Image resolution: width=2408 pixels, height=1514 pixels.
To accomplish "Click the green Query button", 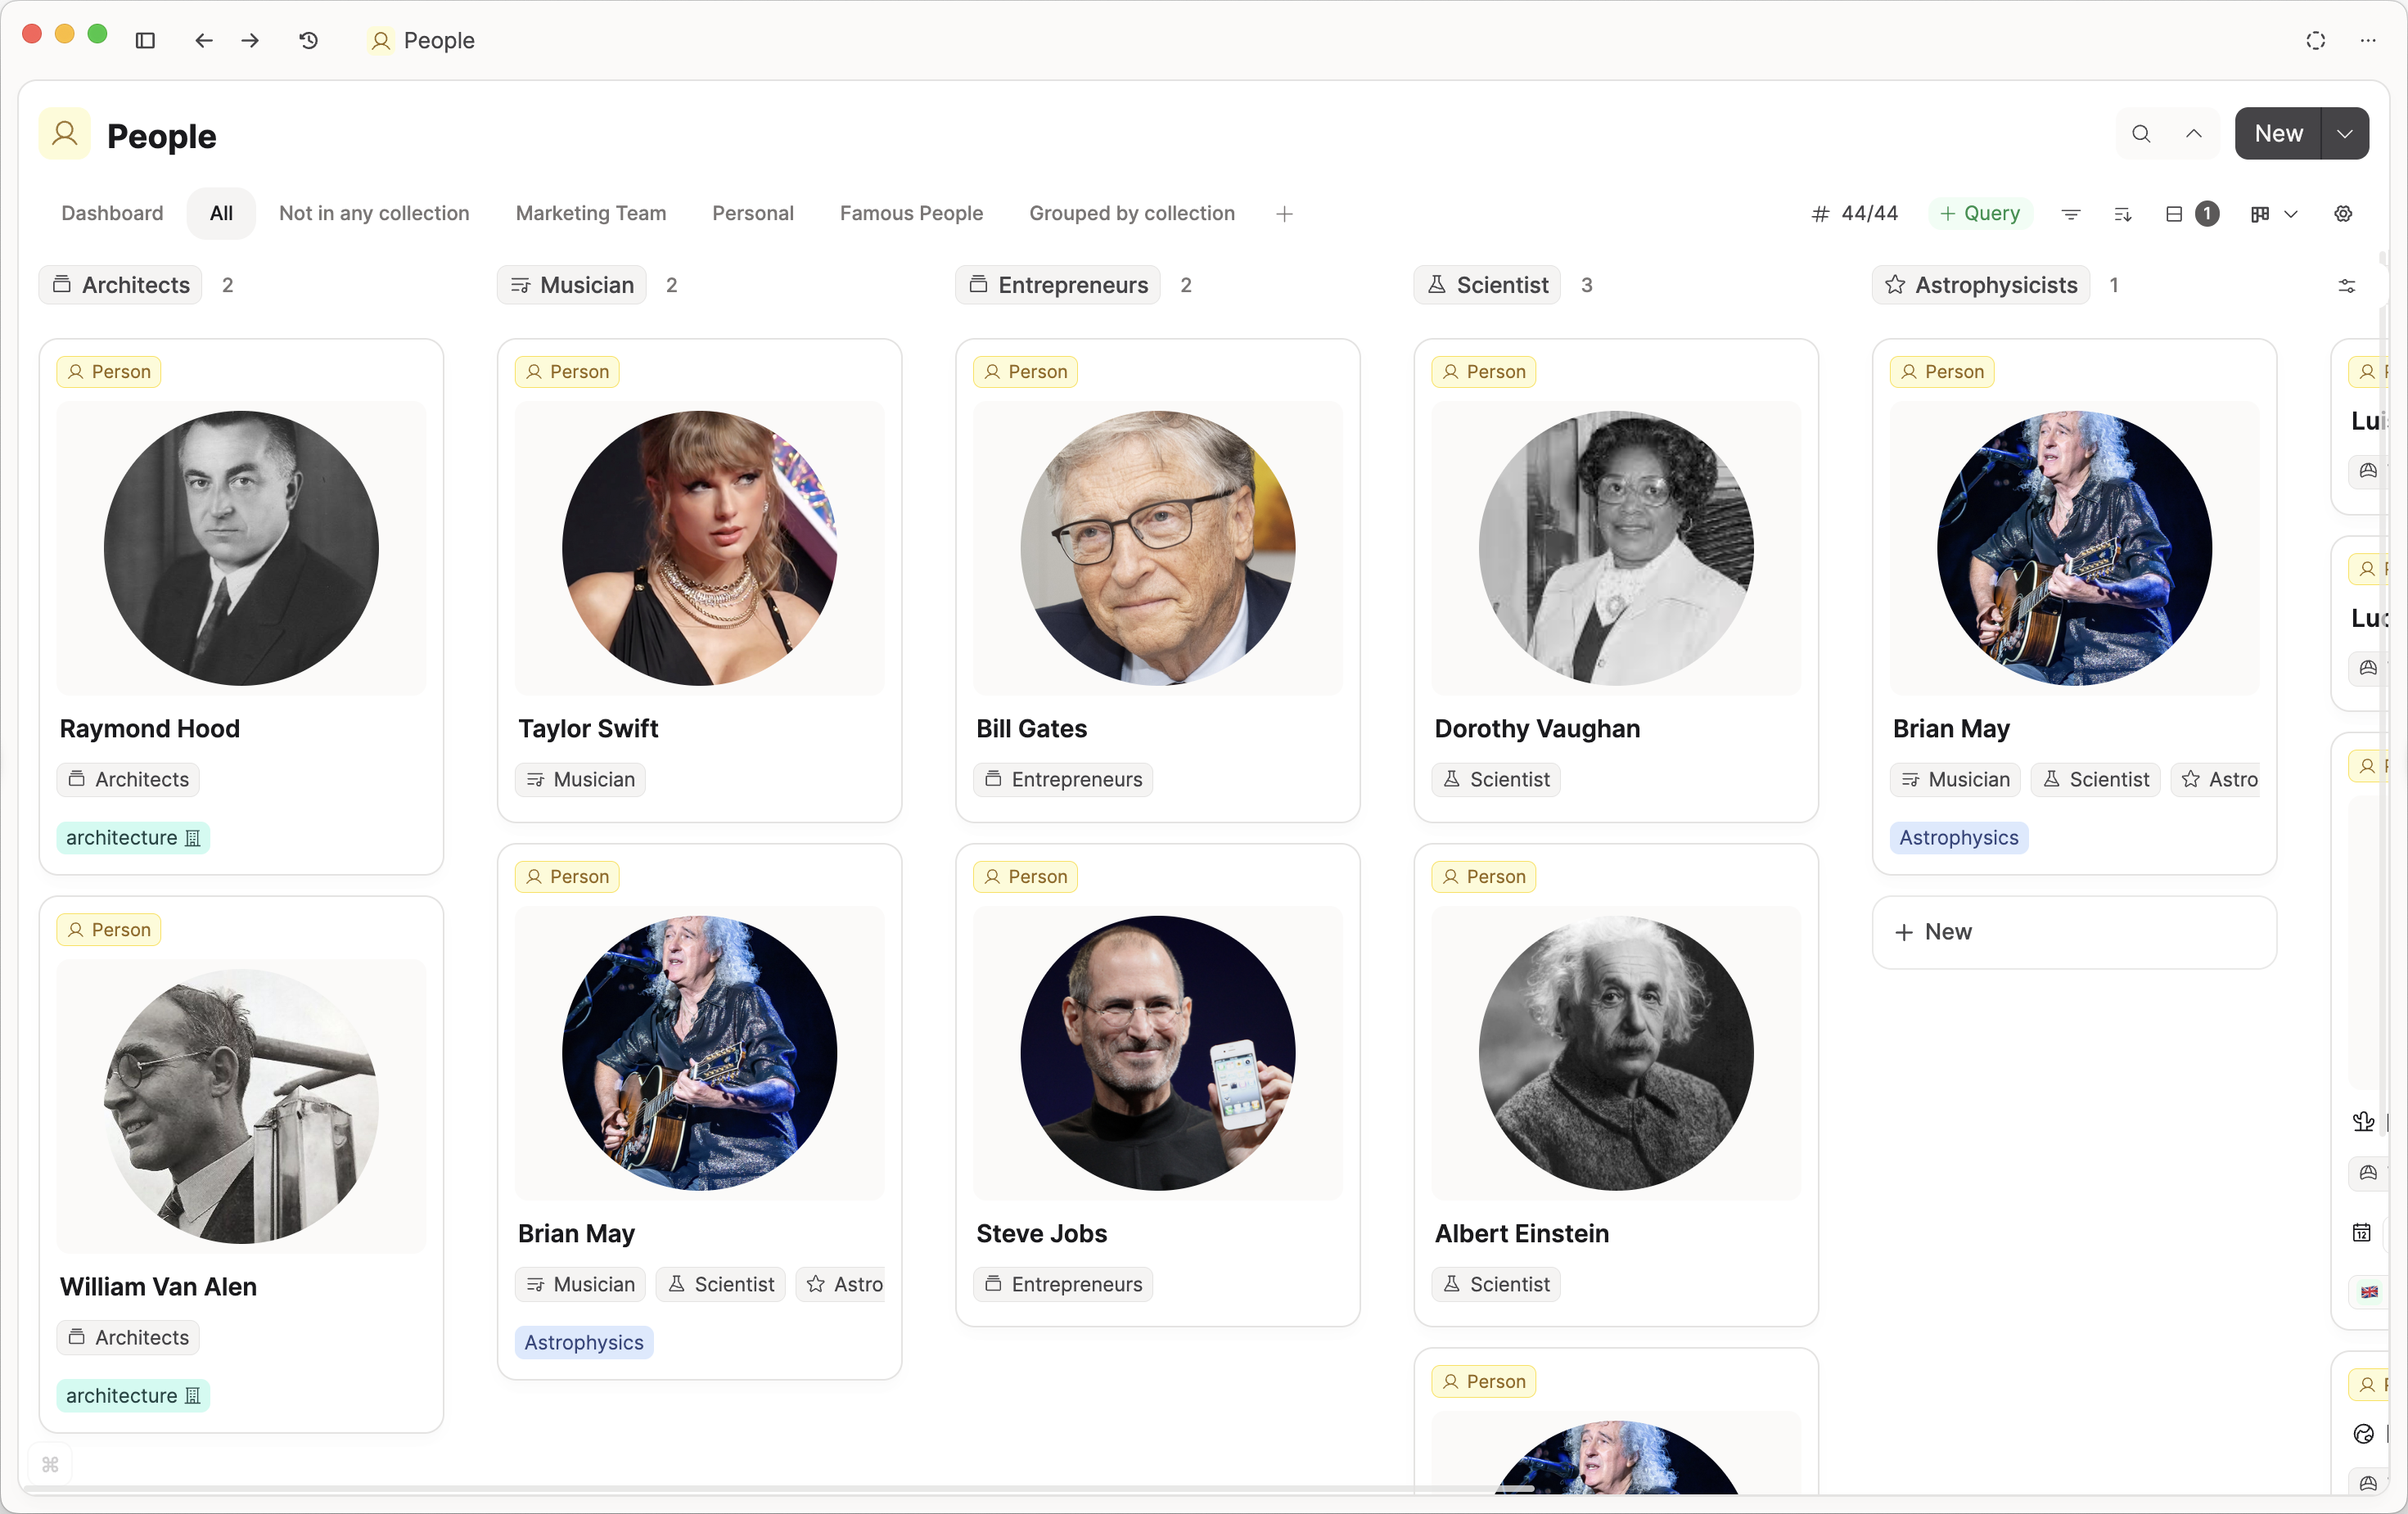I will point(1979,213).
